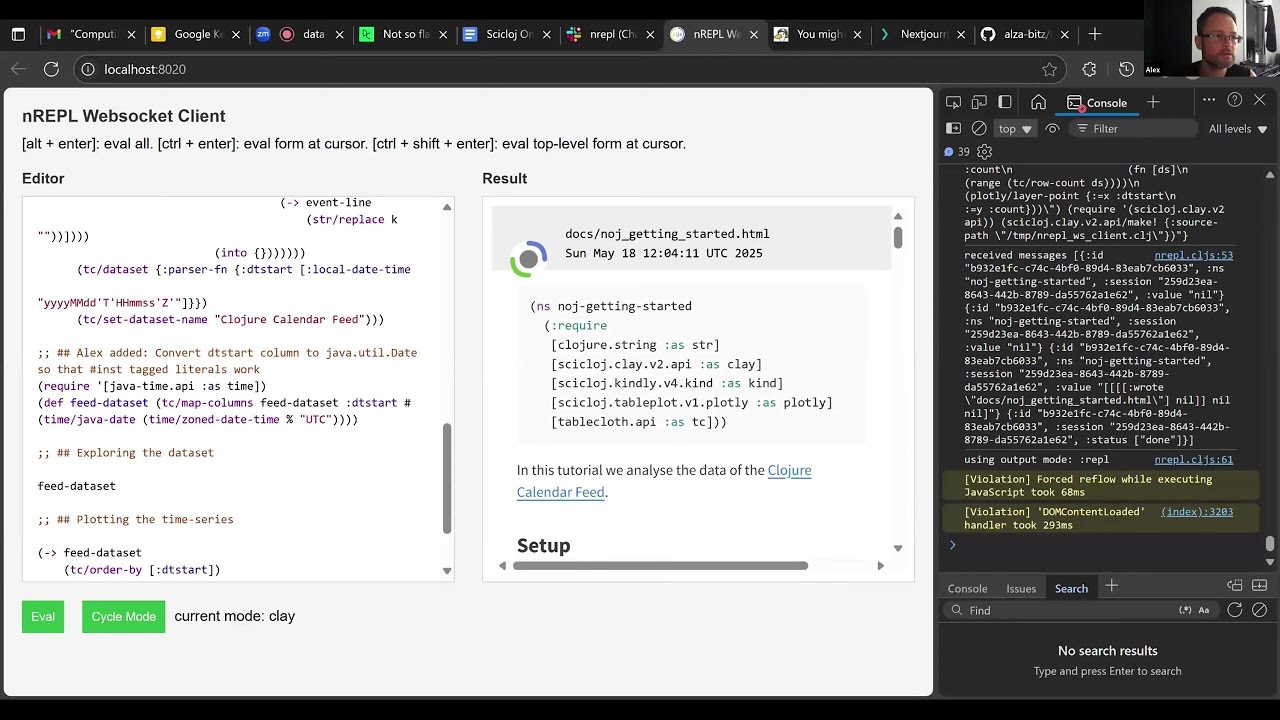Select the Console tab in DevTools top bar
This screenshot has height=720, width=1280.
coord(1097,102)
